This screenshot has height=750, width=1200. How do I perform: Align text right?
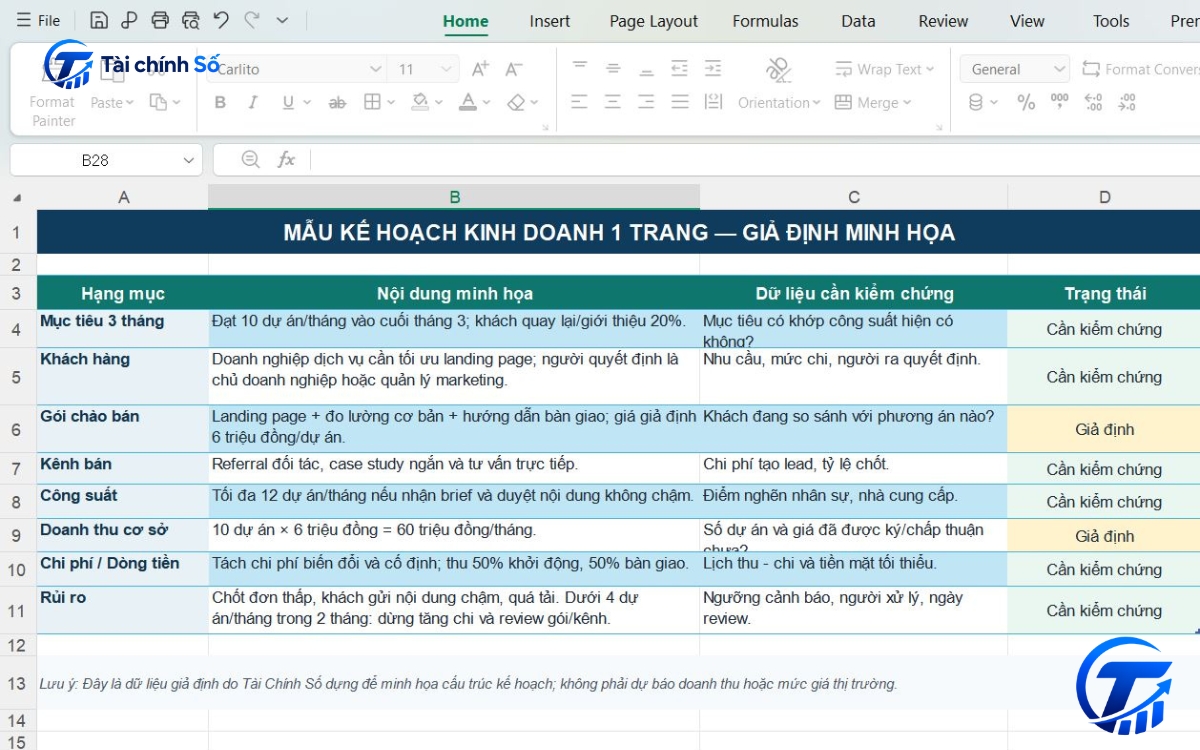pos(646,102)
